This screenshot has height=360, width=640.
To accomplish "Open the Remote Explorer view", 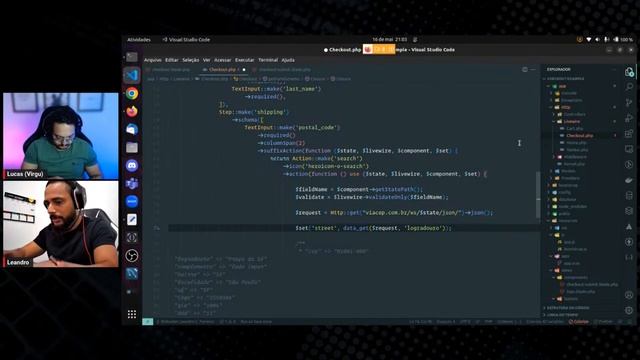I will 629,149.
